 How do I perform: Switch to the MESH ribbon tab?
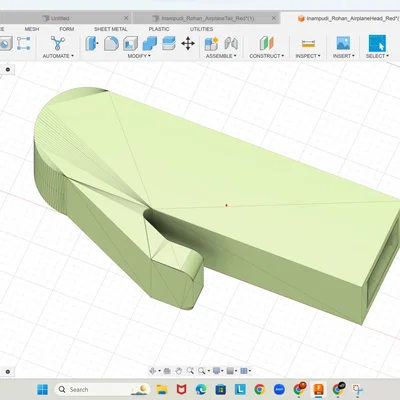point(32,29)
